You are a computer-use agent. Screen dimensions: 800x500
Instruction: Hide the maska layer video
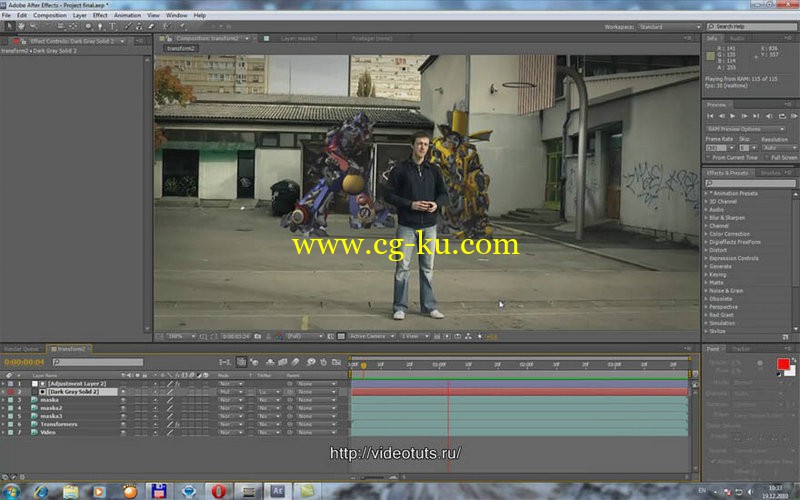123,400
